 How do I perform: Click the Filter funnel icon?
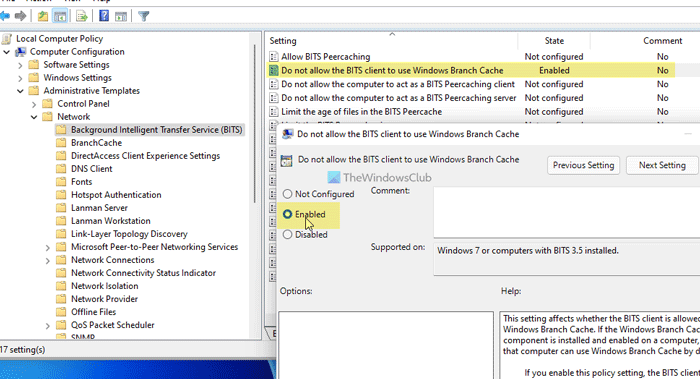point(143,17)
